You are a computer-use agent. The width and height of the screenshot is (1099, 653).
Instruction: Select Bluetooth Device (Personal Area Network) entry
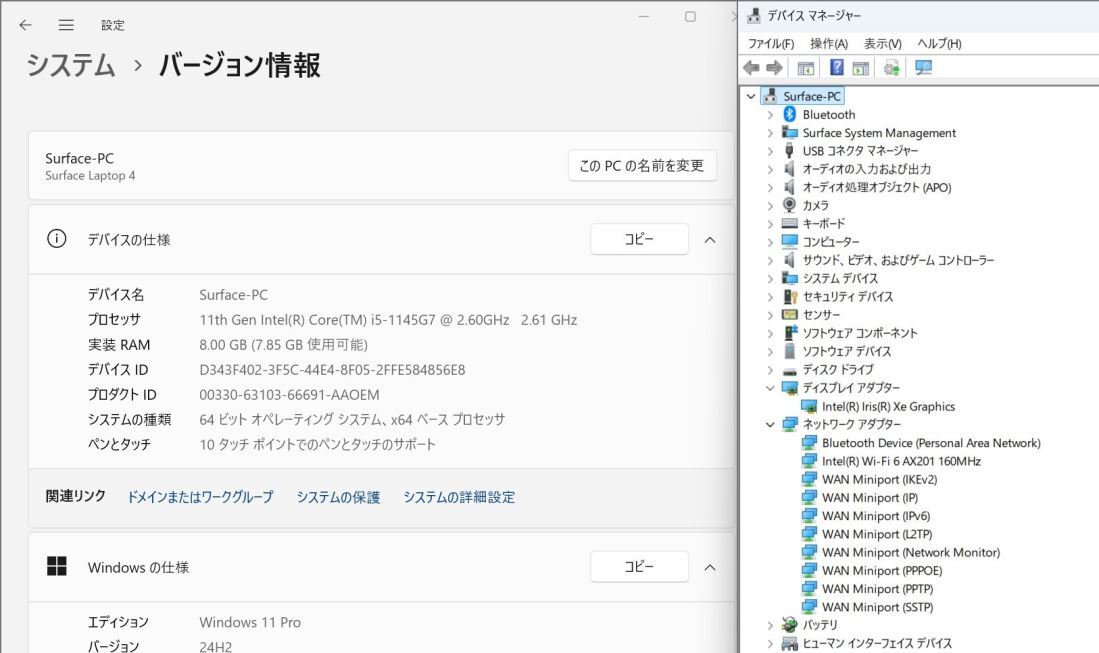tap(931, 443)
